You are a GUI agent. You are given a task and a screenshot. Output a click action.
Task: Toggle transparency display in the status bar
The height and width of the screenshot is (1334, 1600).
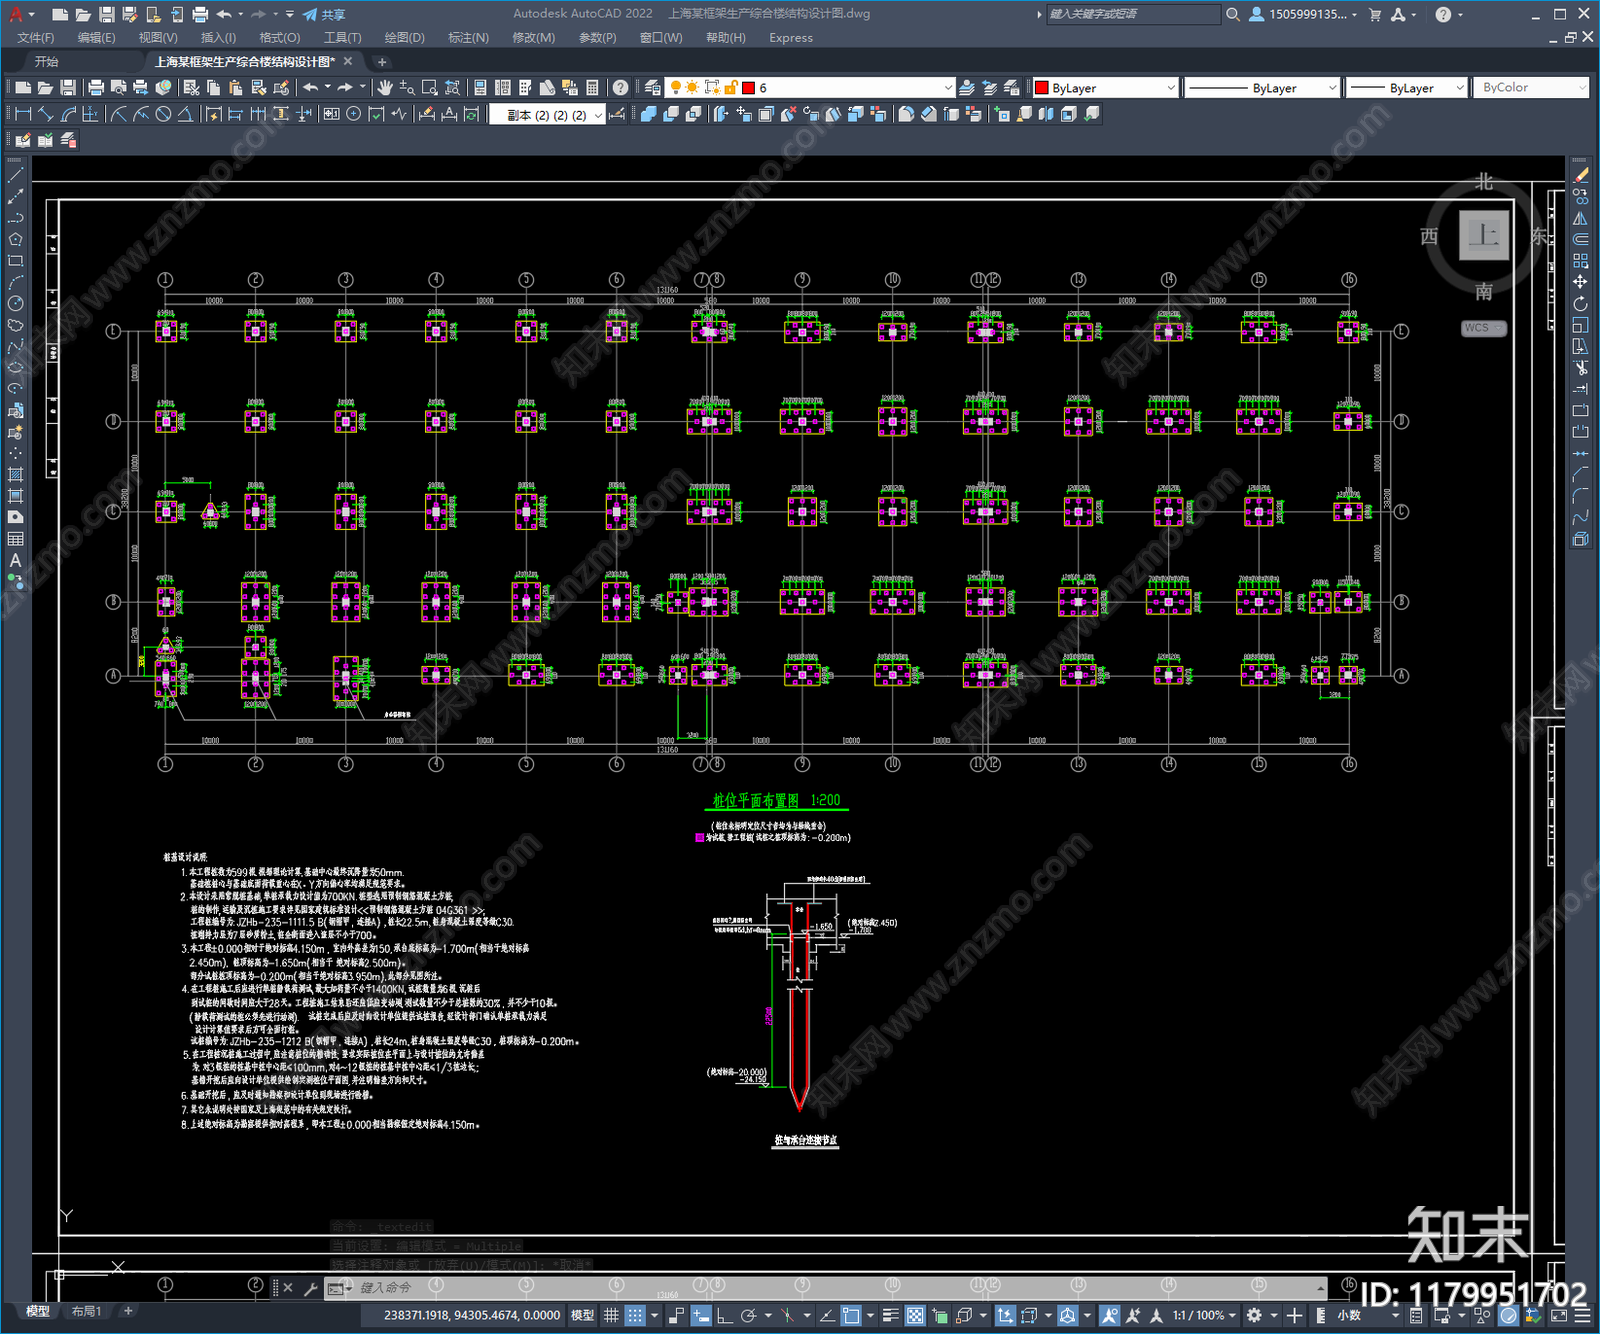915,1315
